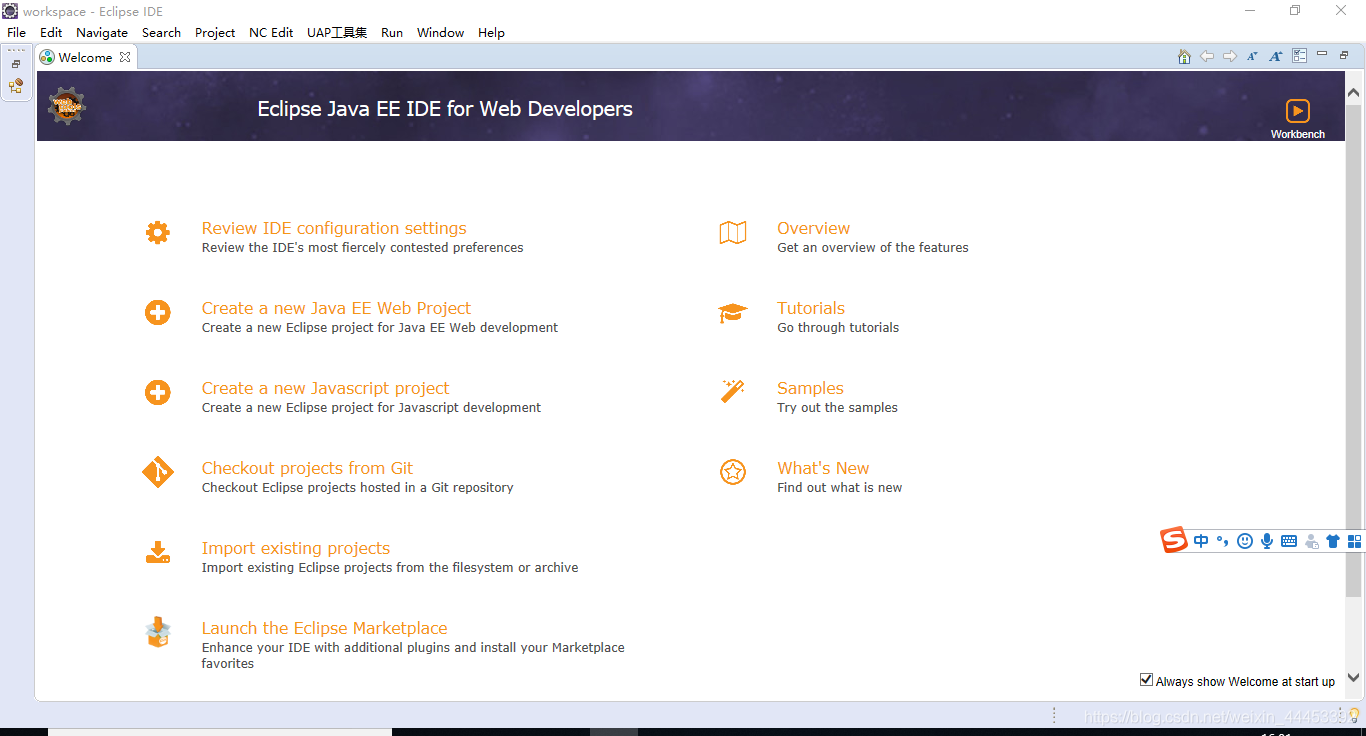Screen dimensions: 1366x736
Task: Minimize the Welcome view
Action: pyautogui.click(x=1322, y=54)
